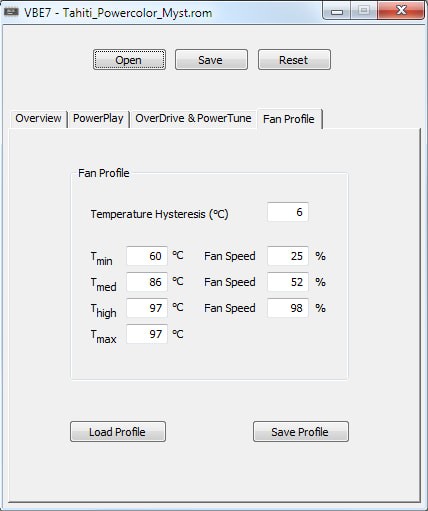Viewport: 428px width, 511px height.
Task: Click the Thigh temperature field showing 97
Action: pos(147,308)
